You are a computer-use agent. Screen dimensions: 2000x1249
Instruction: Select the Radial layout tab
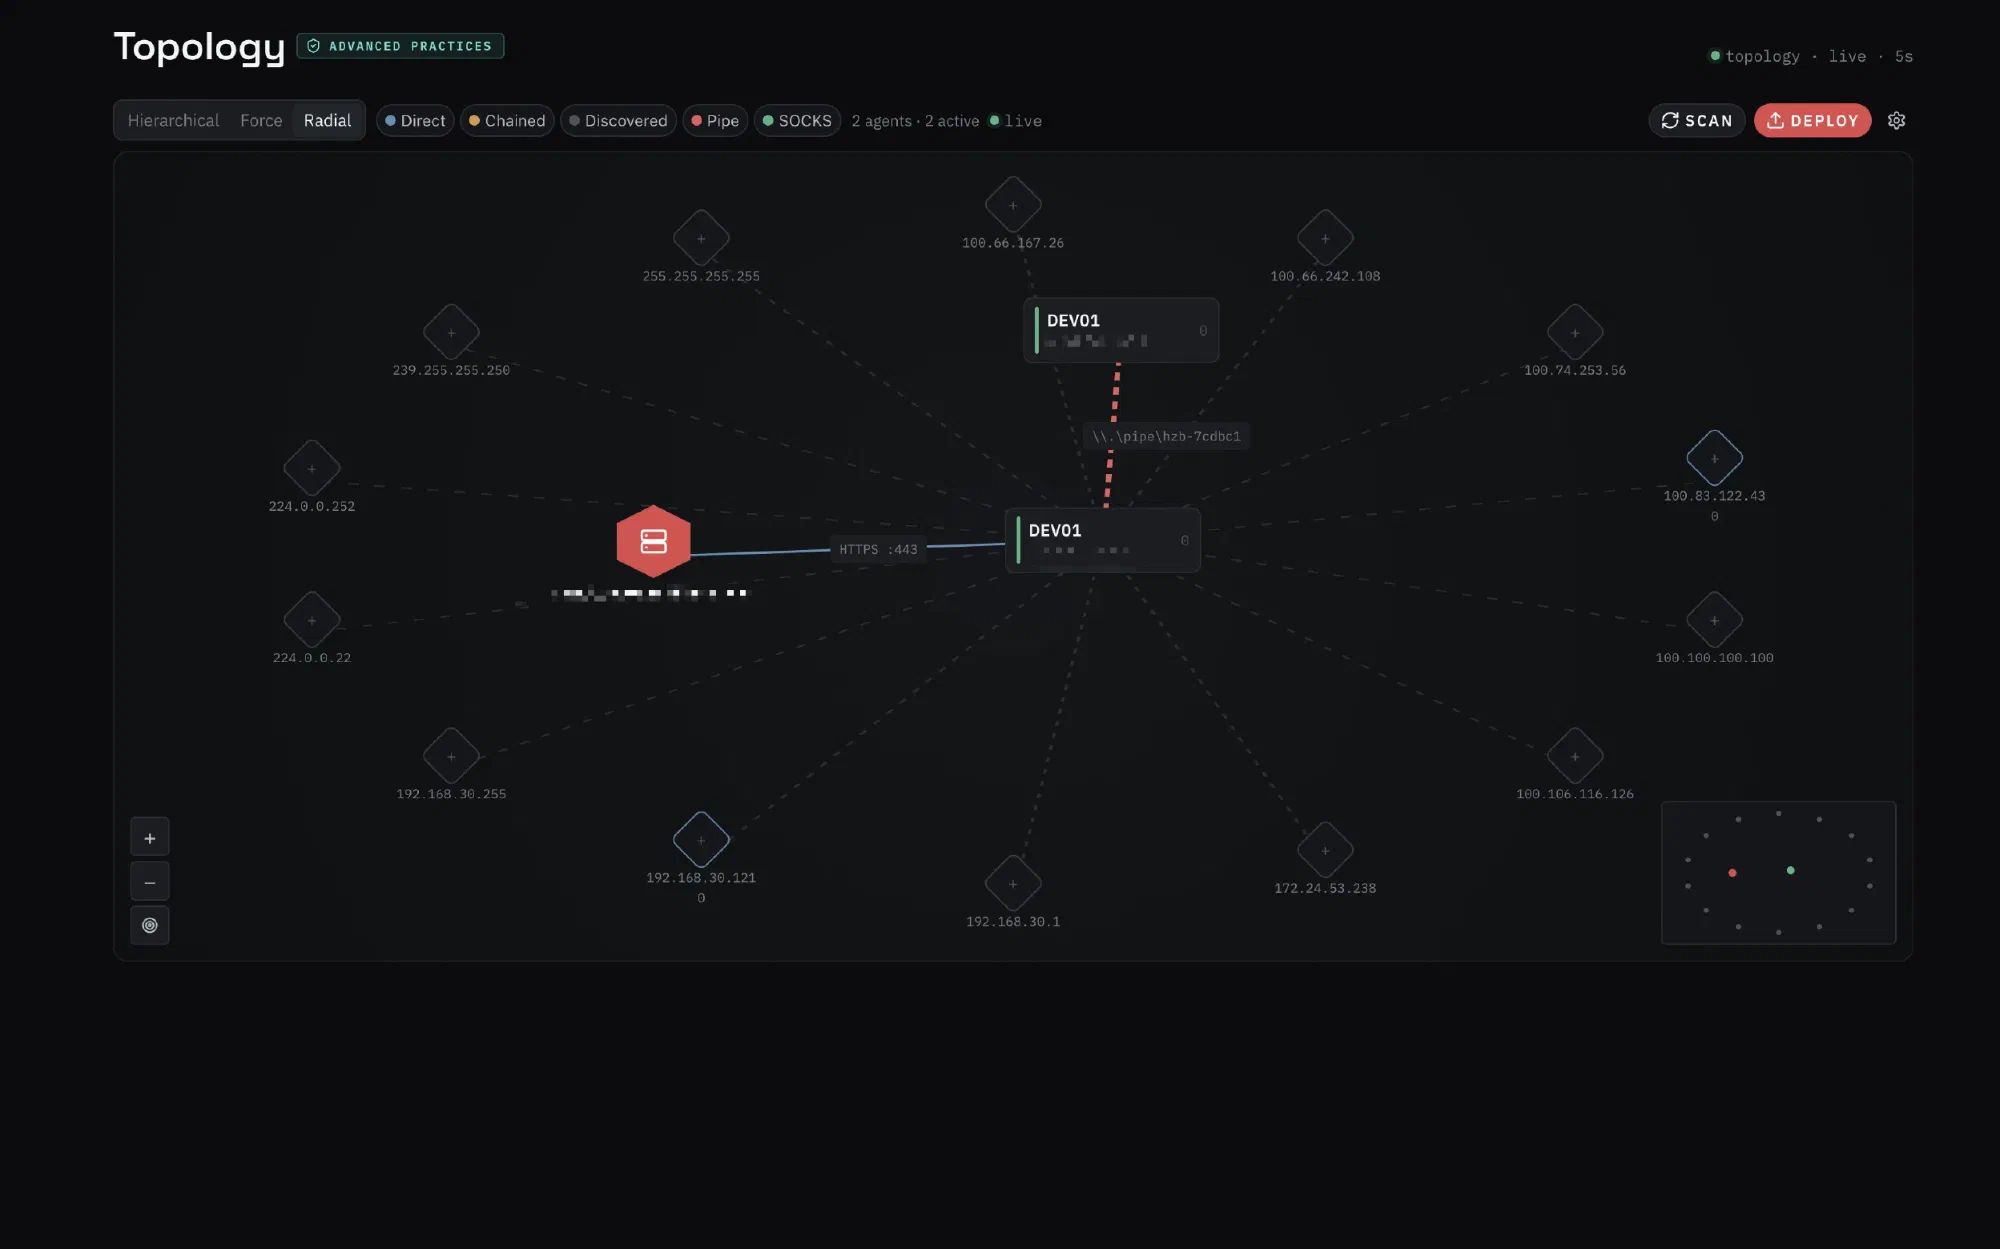click(327, 120)
